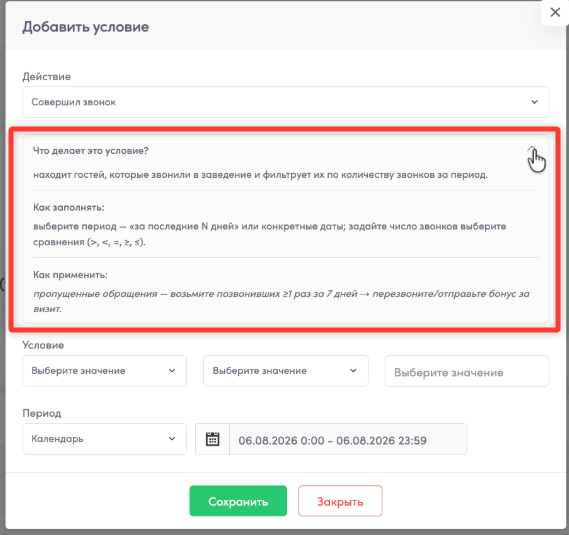The width and height of the screenshot is (569, 535).
Task: Click the arrow in the Действие dropdown
Action: tap(534, 102)
